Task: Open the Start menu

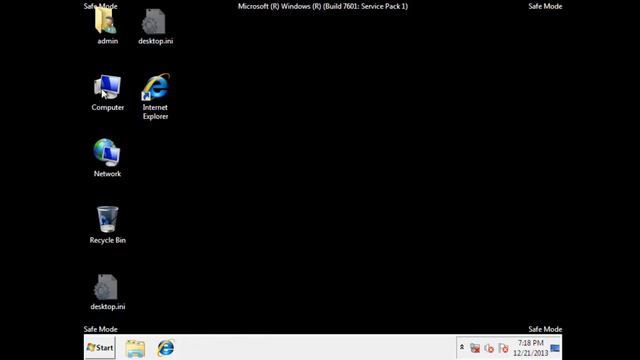Action: (100, 348)
